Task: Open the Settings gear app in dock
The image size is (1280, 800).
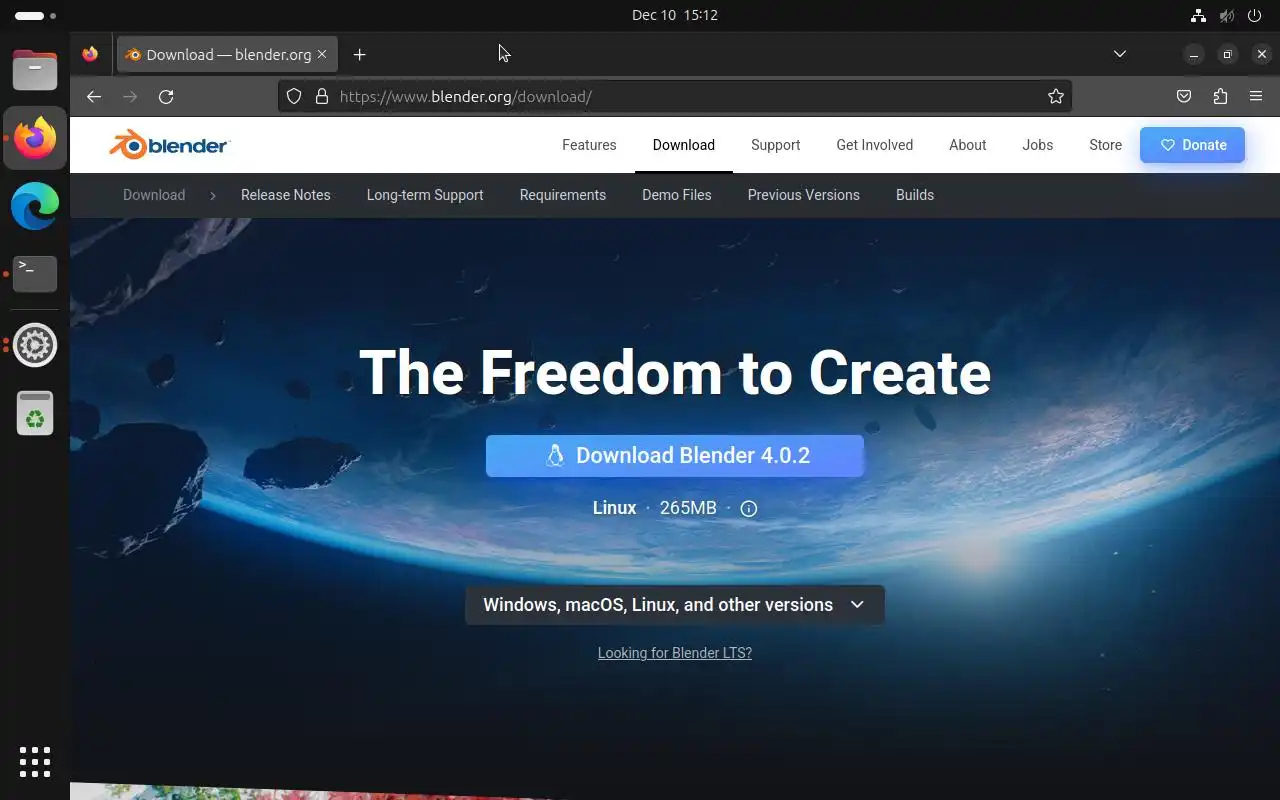Action: coord(35,345)
